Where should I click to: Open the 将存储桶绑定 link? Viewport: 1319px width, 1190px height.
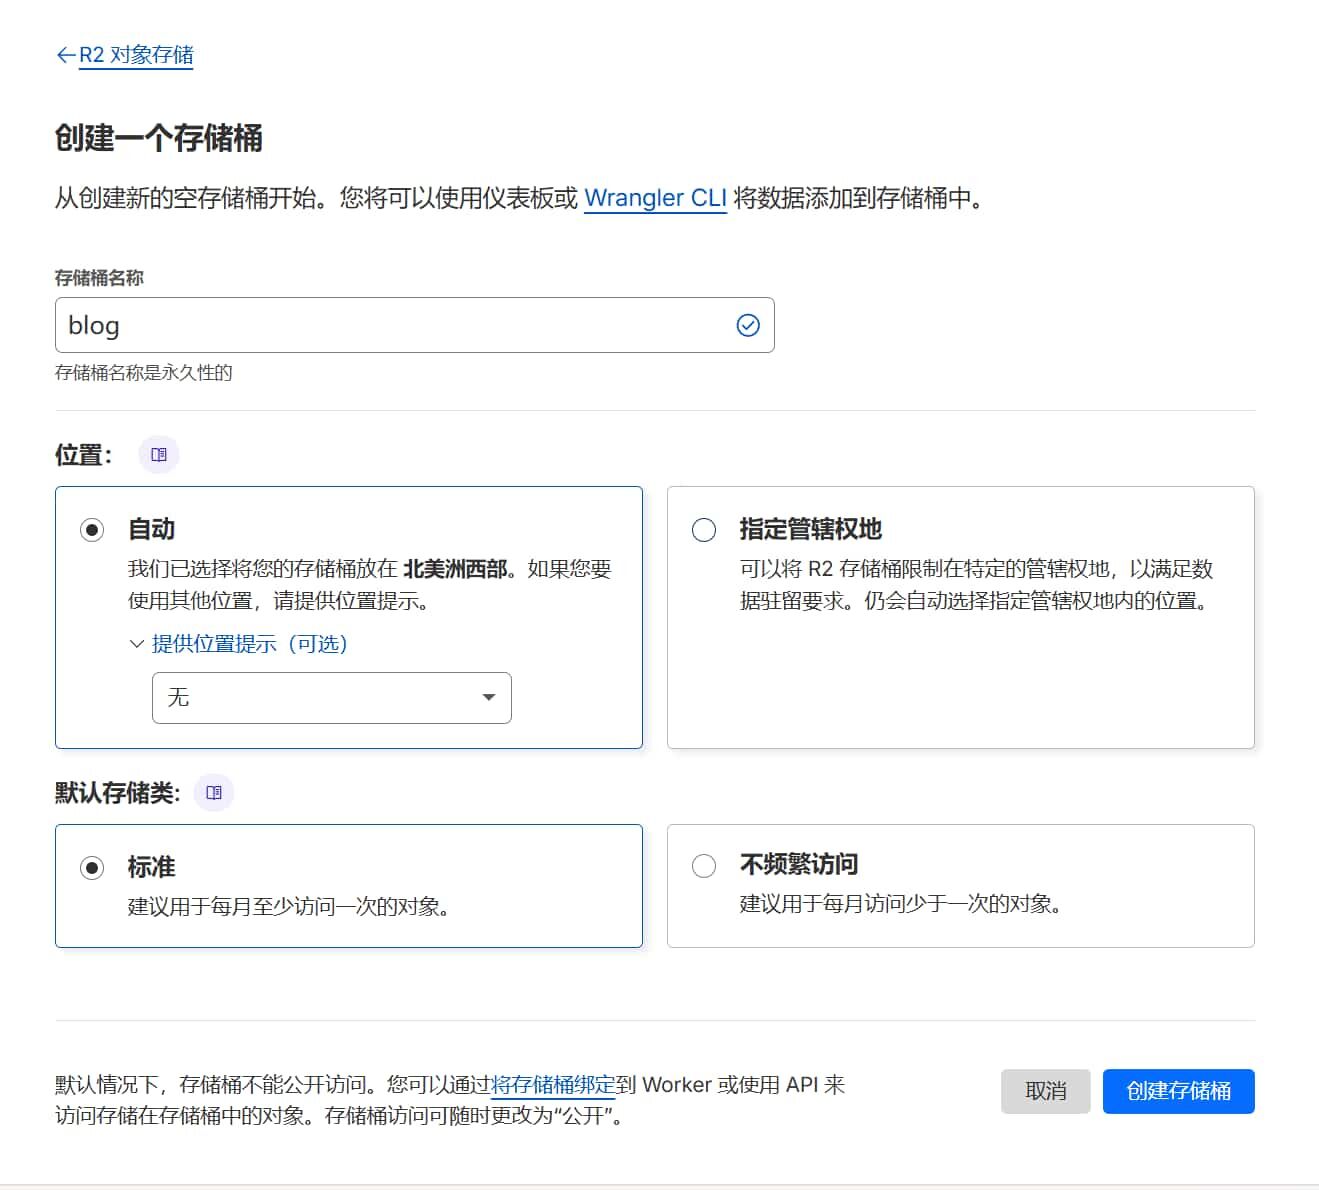[x=553, y=1084]
